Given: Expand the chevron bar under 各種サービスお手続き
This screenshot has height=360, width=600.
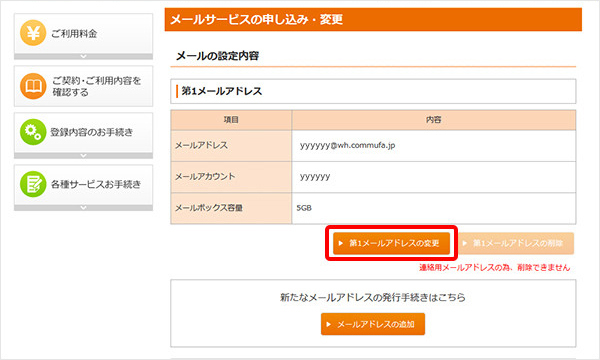Looking at the screenshot, I should (83, 207).
